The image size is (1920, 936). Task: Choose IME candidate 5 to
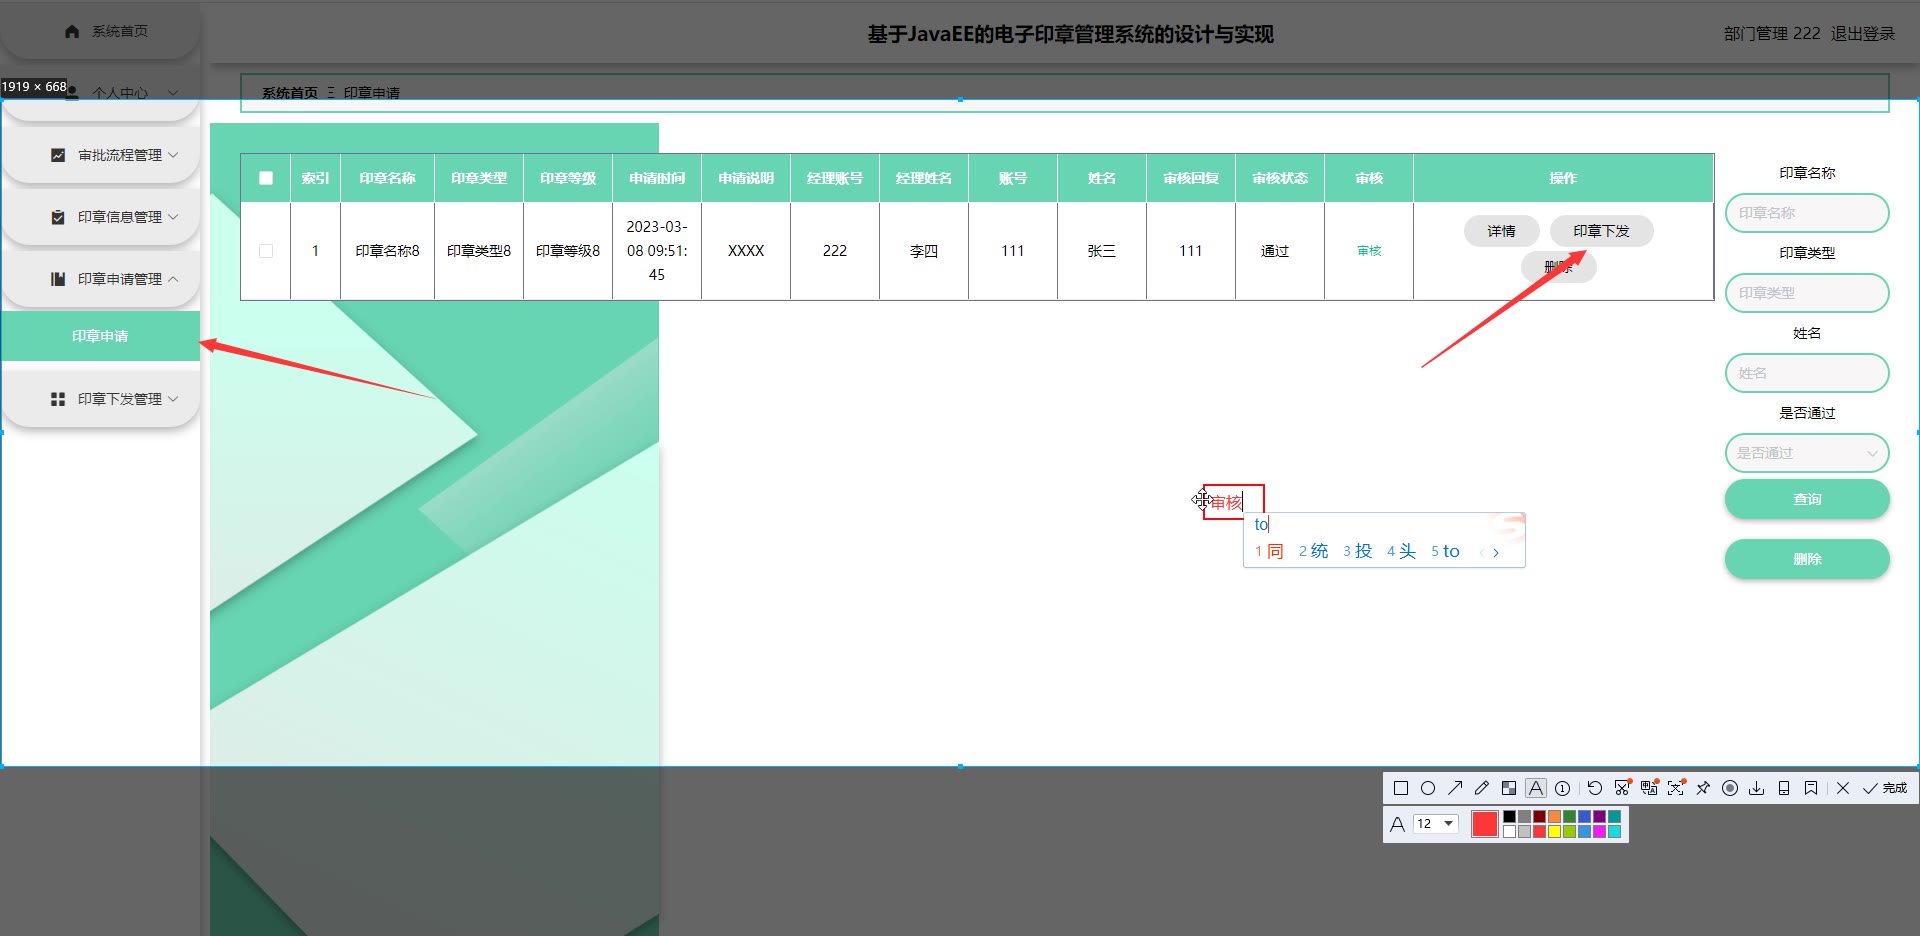[x=1445, y=551]
